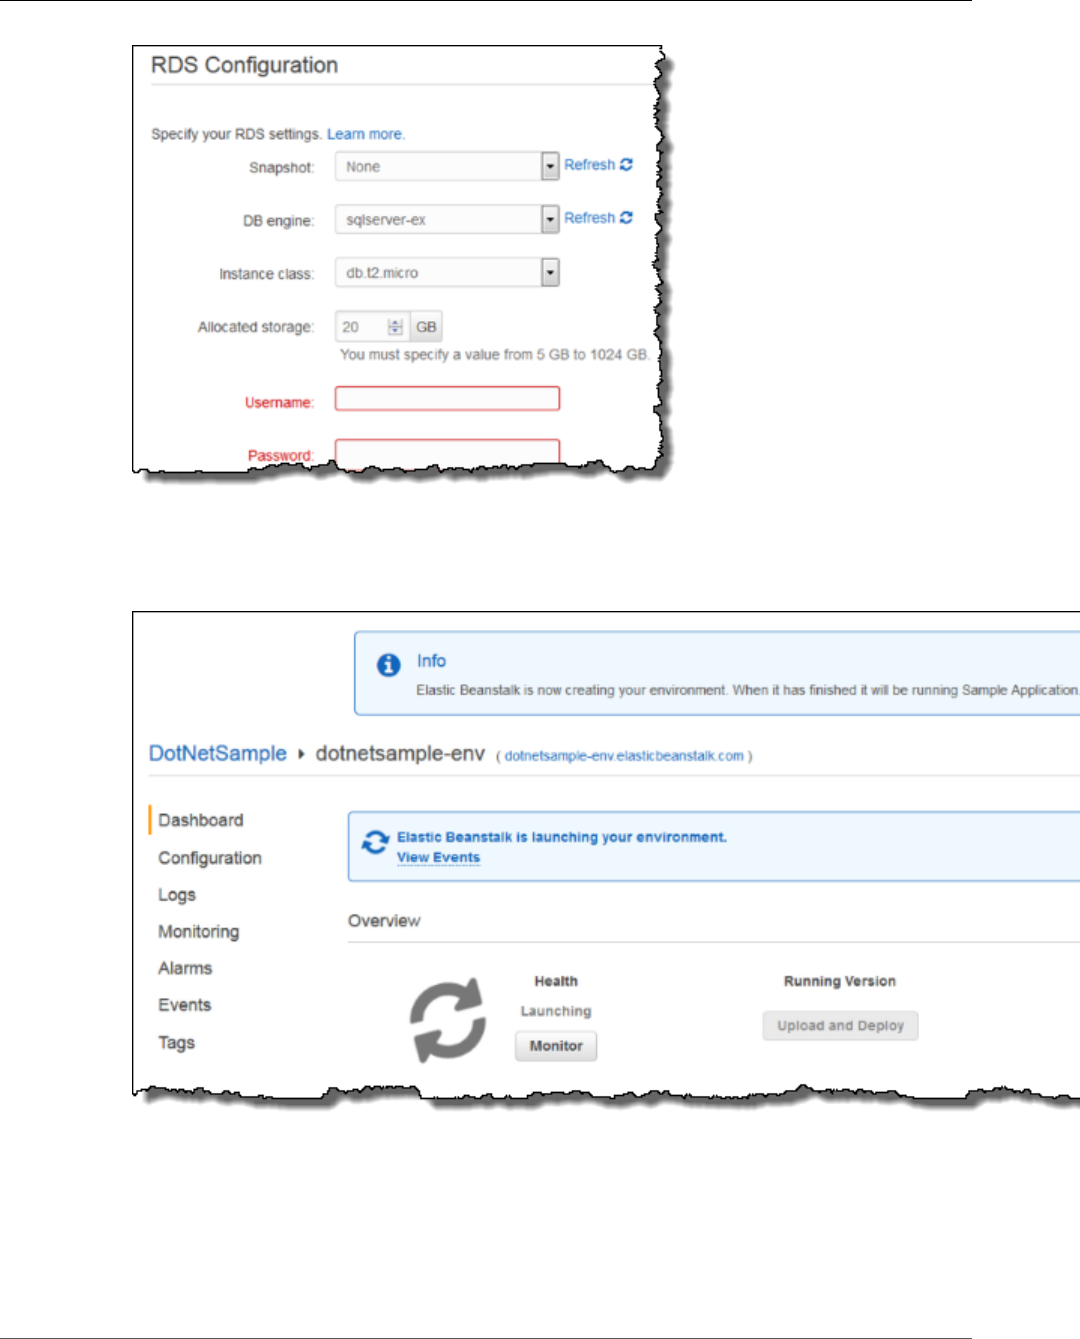Open Monitoring in the sidebar

[x=199, y=932]
